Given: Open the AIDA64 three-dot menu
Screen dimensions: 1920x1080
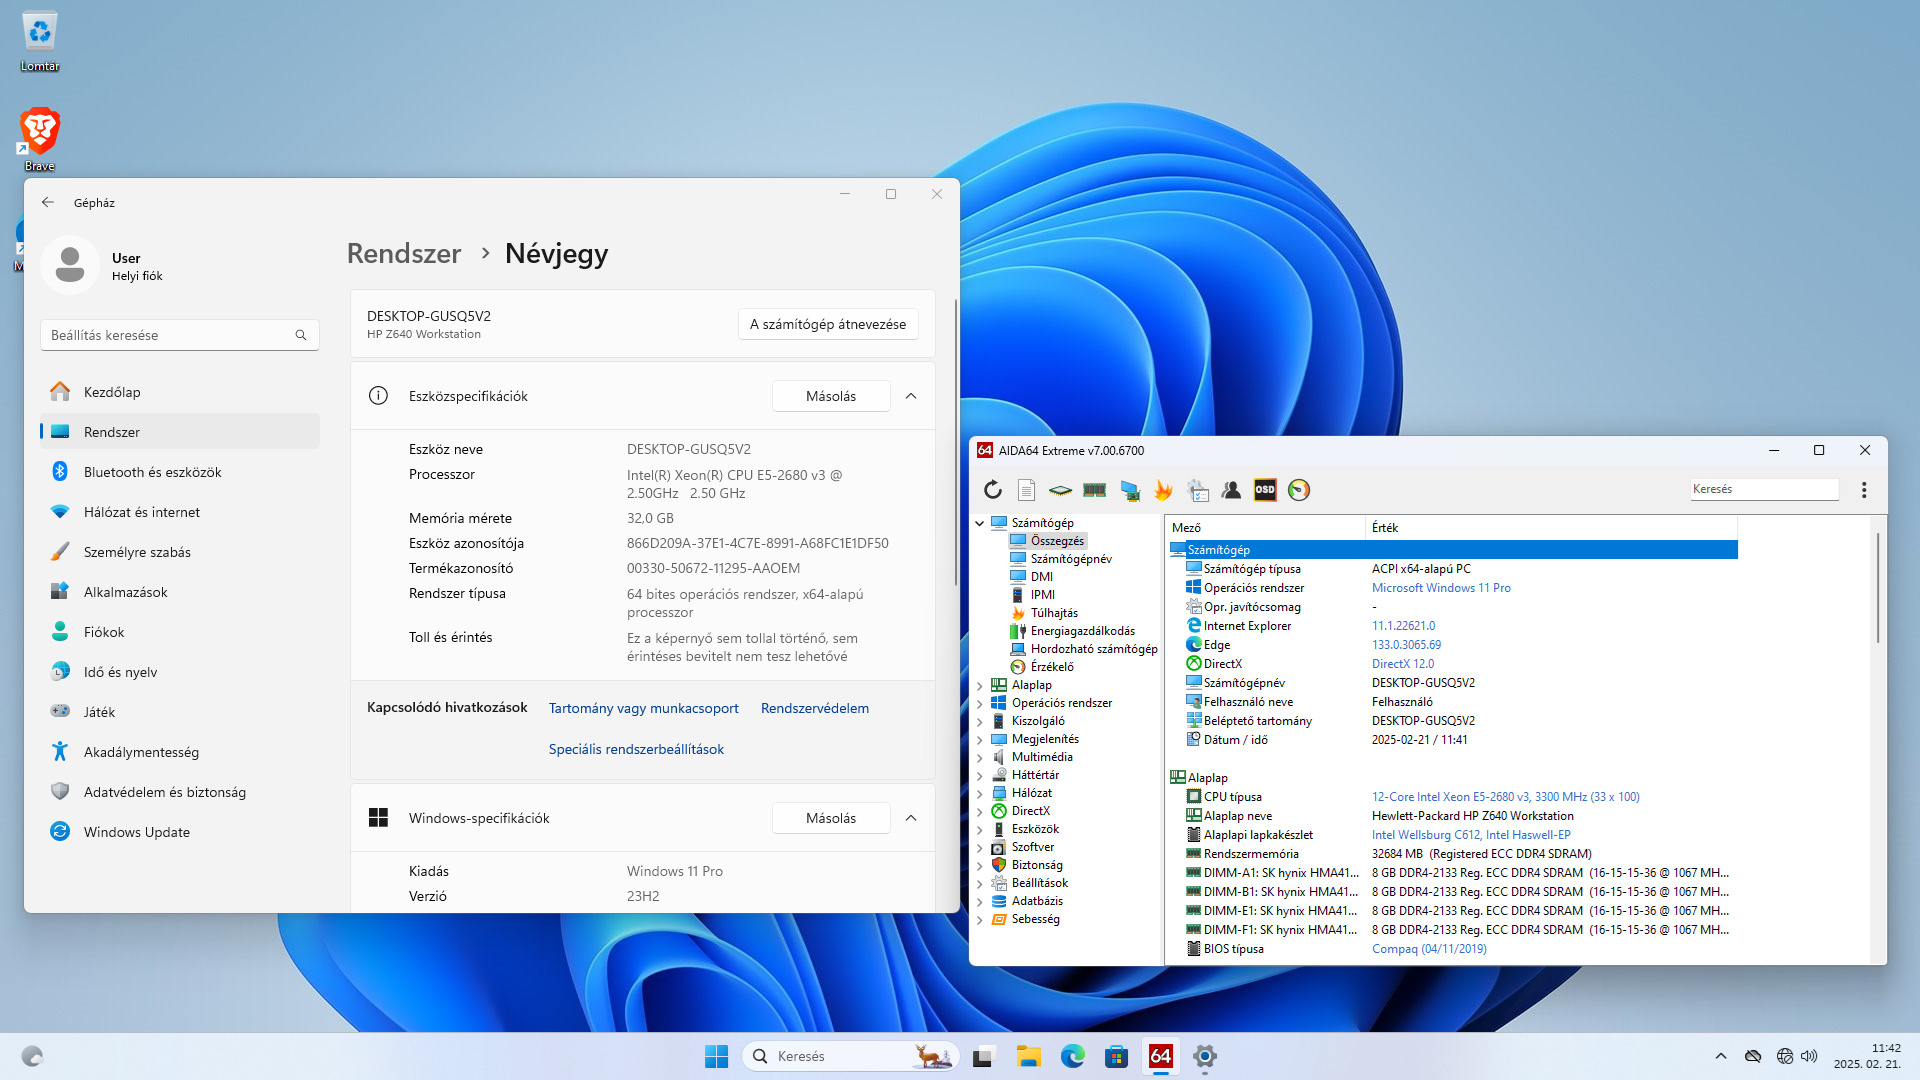Looking at the screenshot, I should [1864, 490].
